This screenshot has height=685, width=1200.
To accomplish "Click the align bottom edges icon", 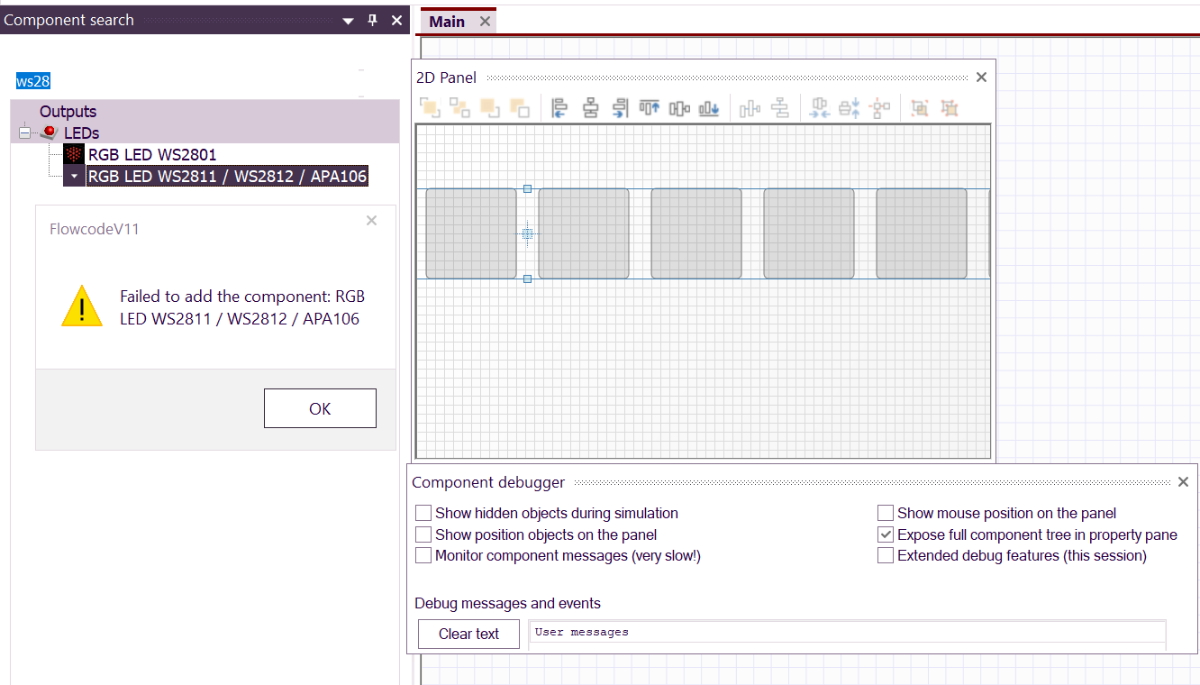I will pyautogui.click(x=709, y=108).
